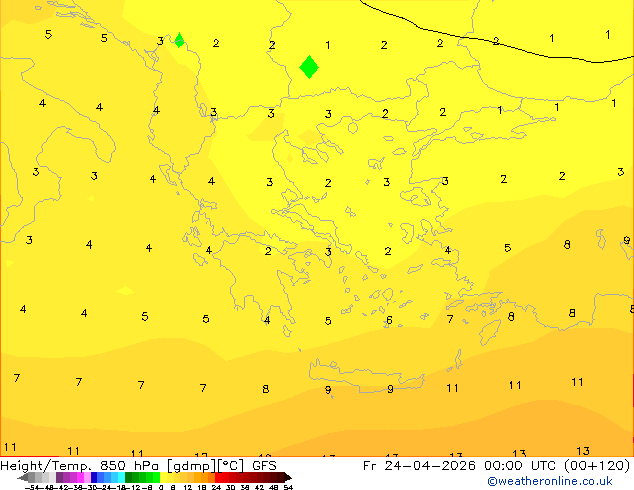This screenshot has height=490, width=634.
Task: Pick the darkest green legend swatch
Action: 128,477
